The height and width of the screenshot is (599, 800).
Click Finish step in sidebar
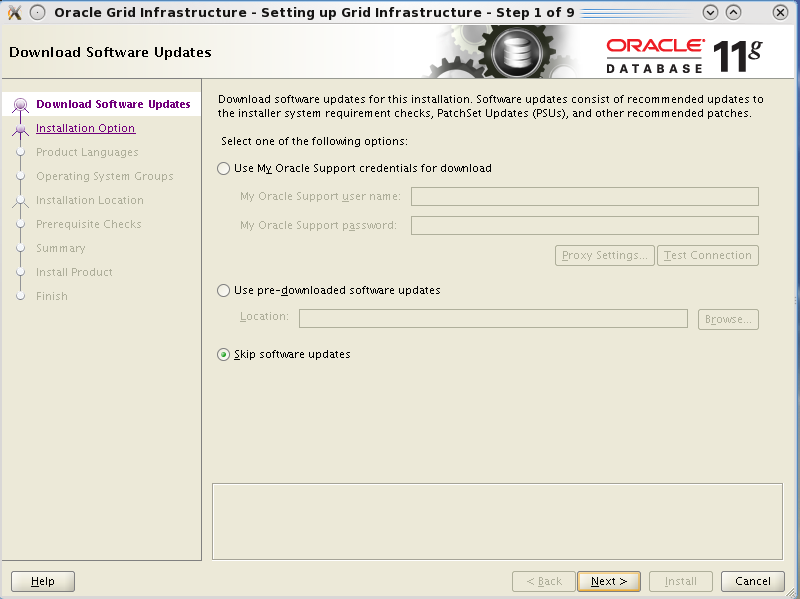52,296
